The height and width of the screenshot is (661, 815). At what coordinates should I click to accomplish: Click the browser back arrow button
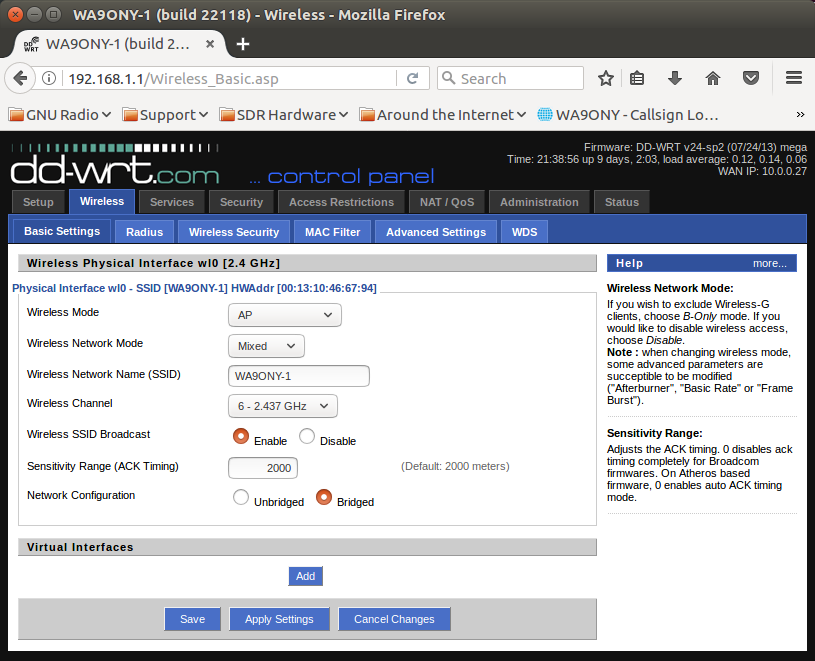click(x=20, y=78)
